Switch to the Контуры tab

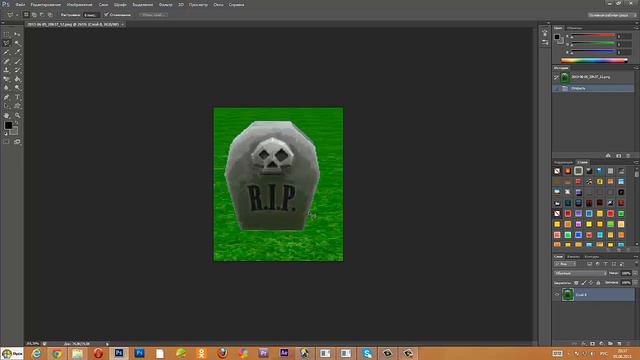592,257
